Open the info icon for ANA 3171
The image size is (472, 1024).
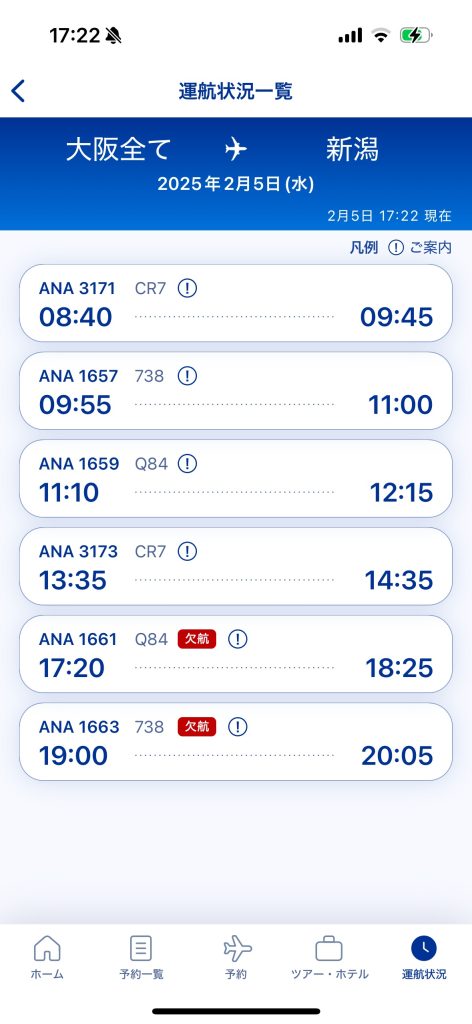tap(187, 288)
